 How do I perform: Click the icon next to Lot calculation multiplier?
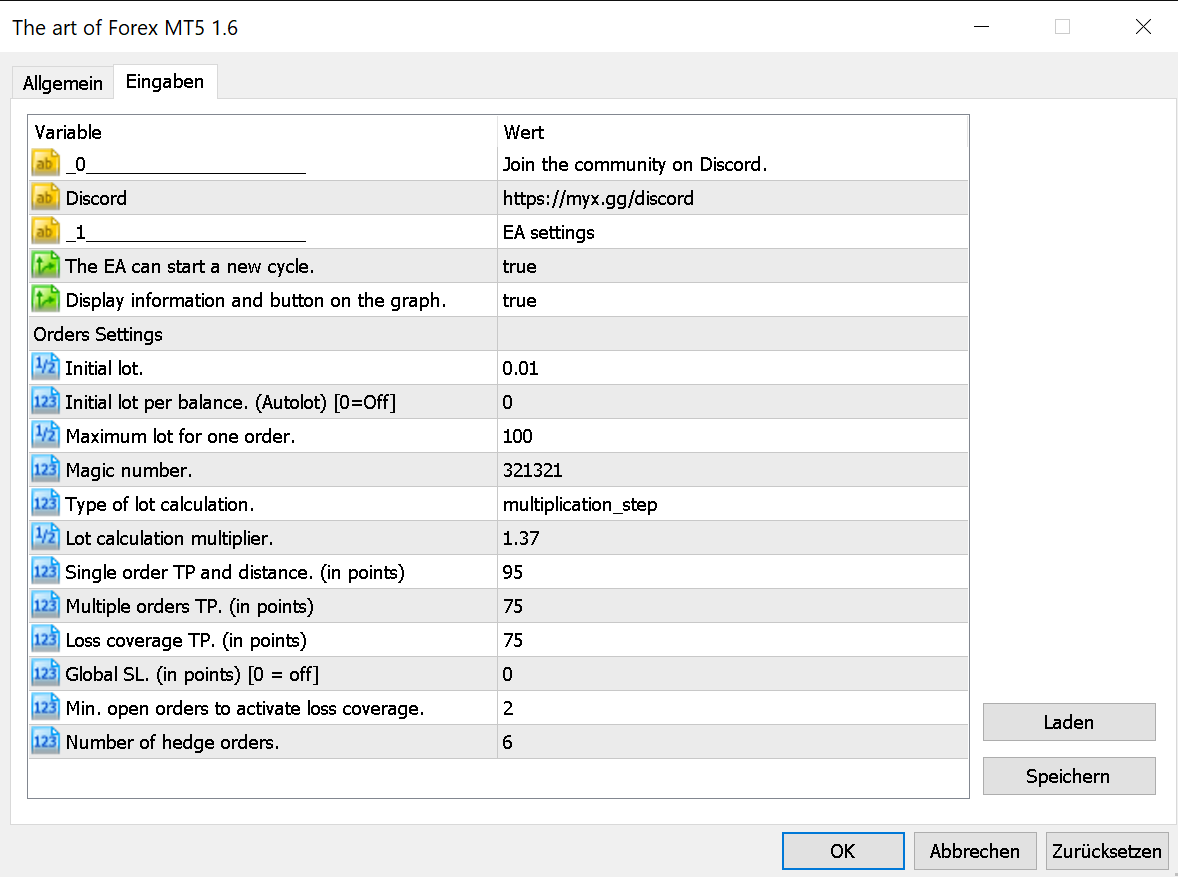click(x=46, y=538)
